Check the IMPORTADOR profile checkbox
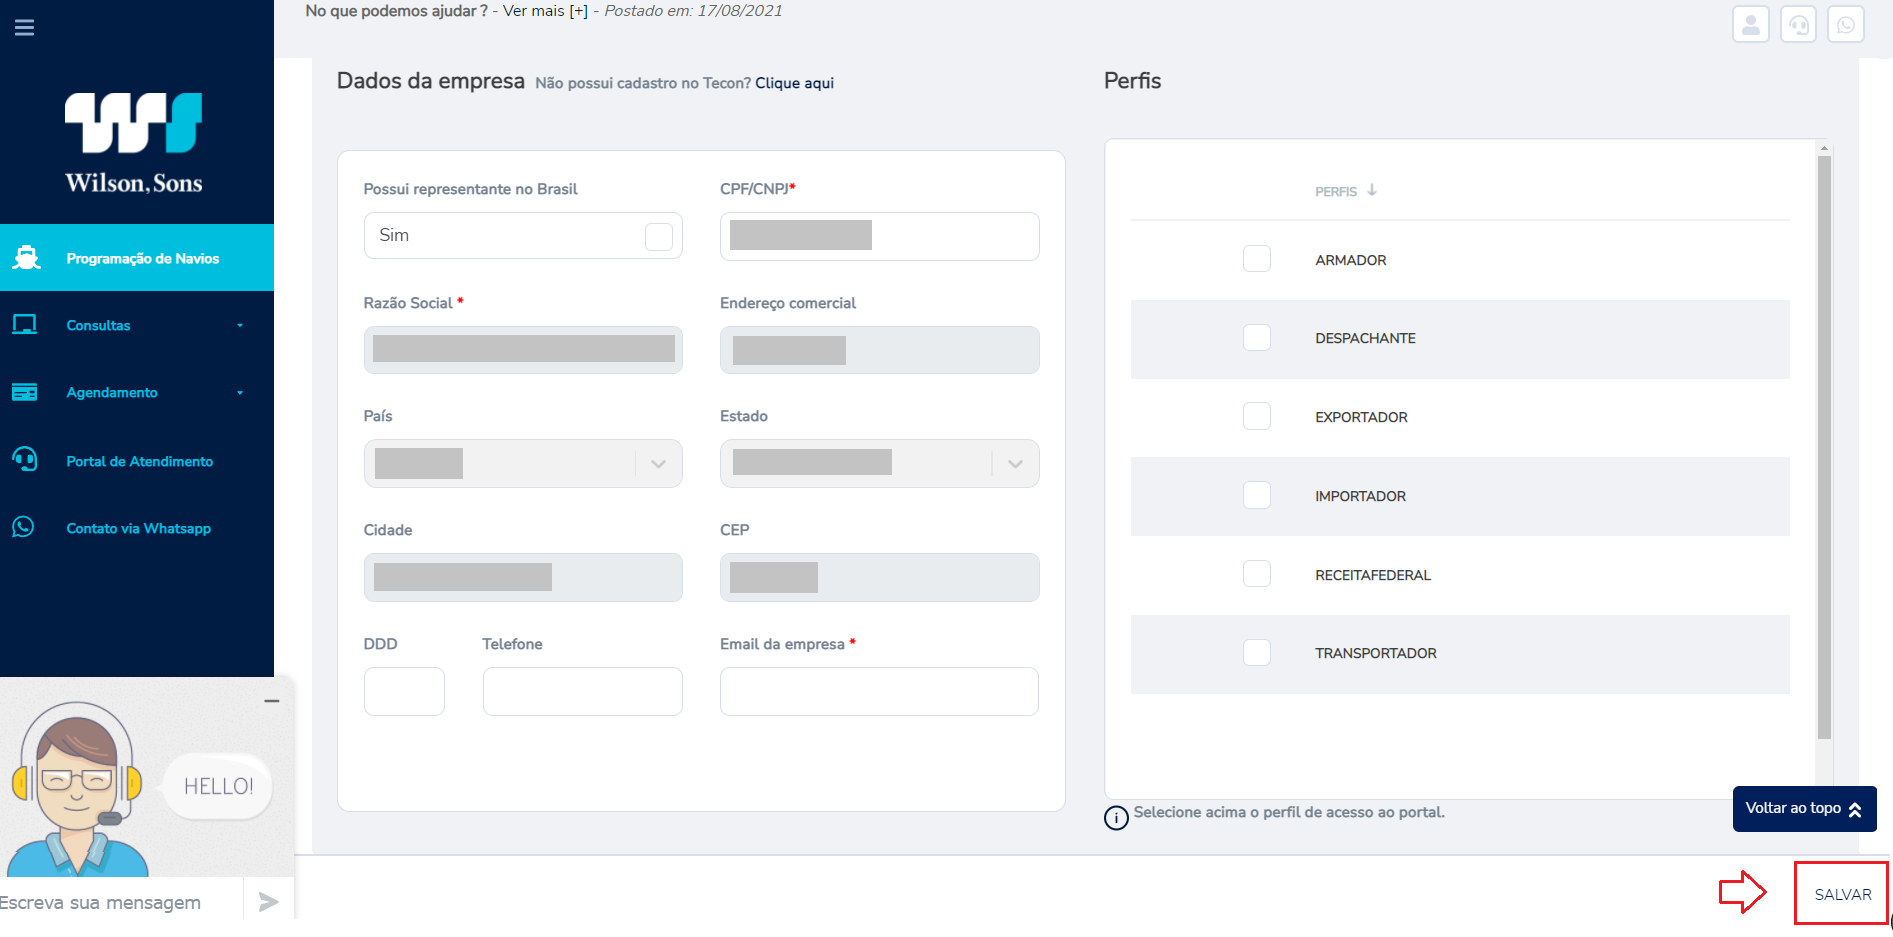The width and height of the screenshot is (1893, 937). click(1257, 495)
